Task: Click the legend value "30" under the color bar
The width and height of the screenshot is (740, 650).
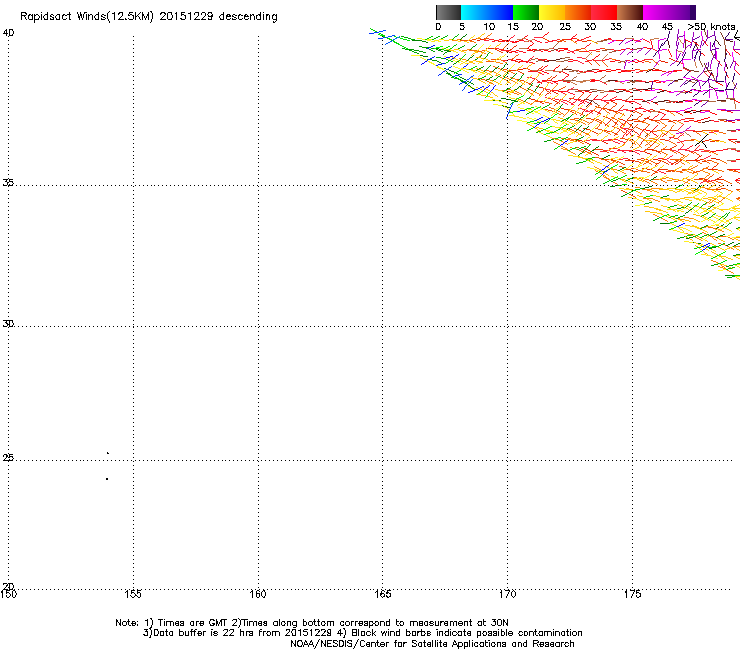Action: (590, 27)
